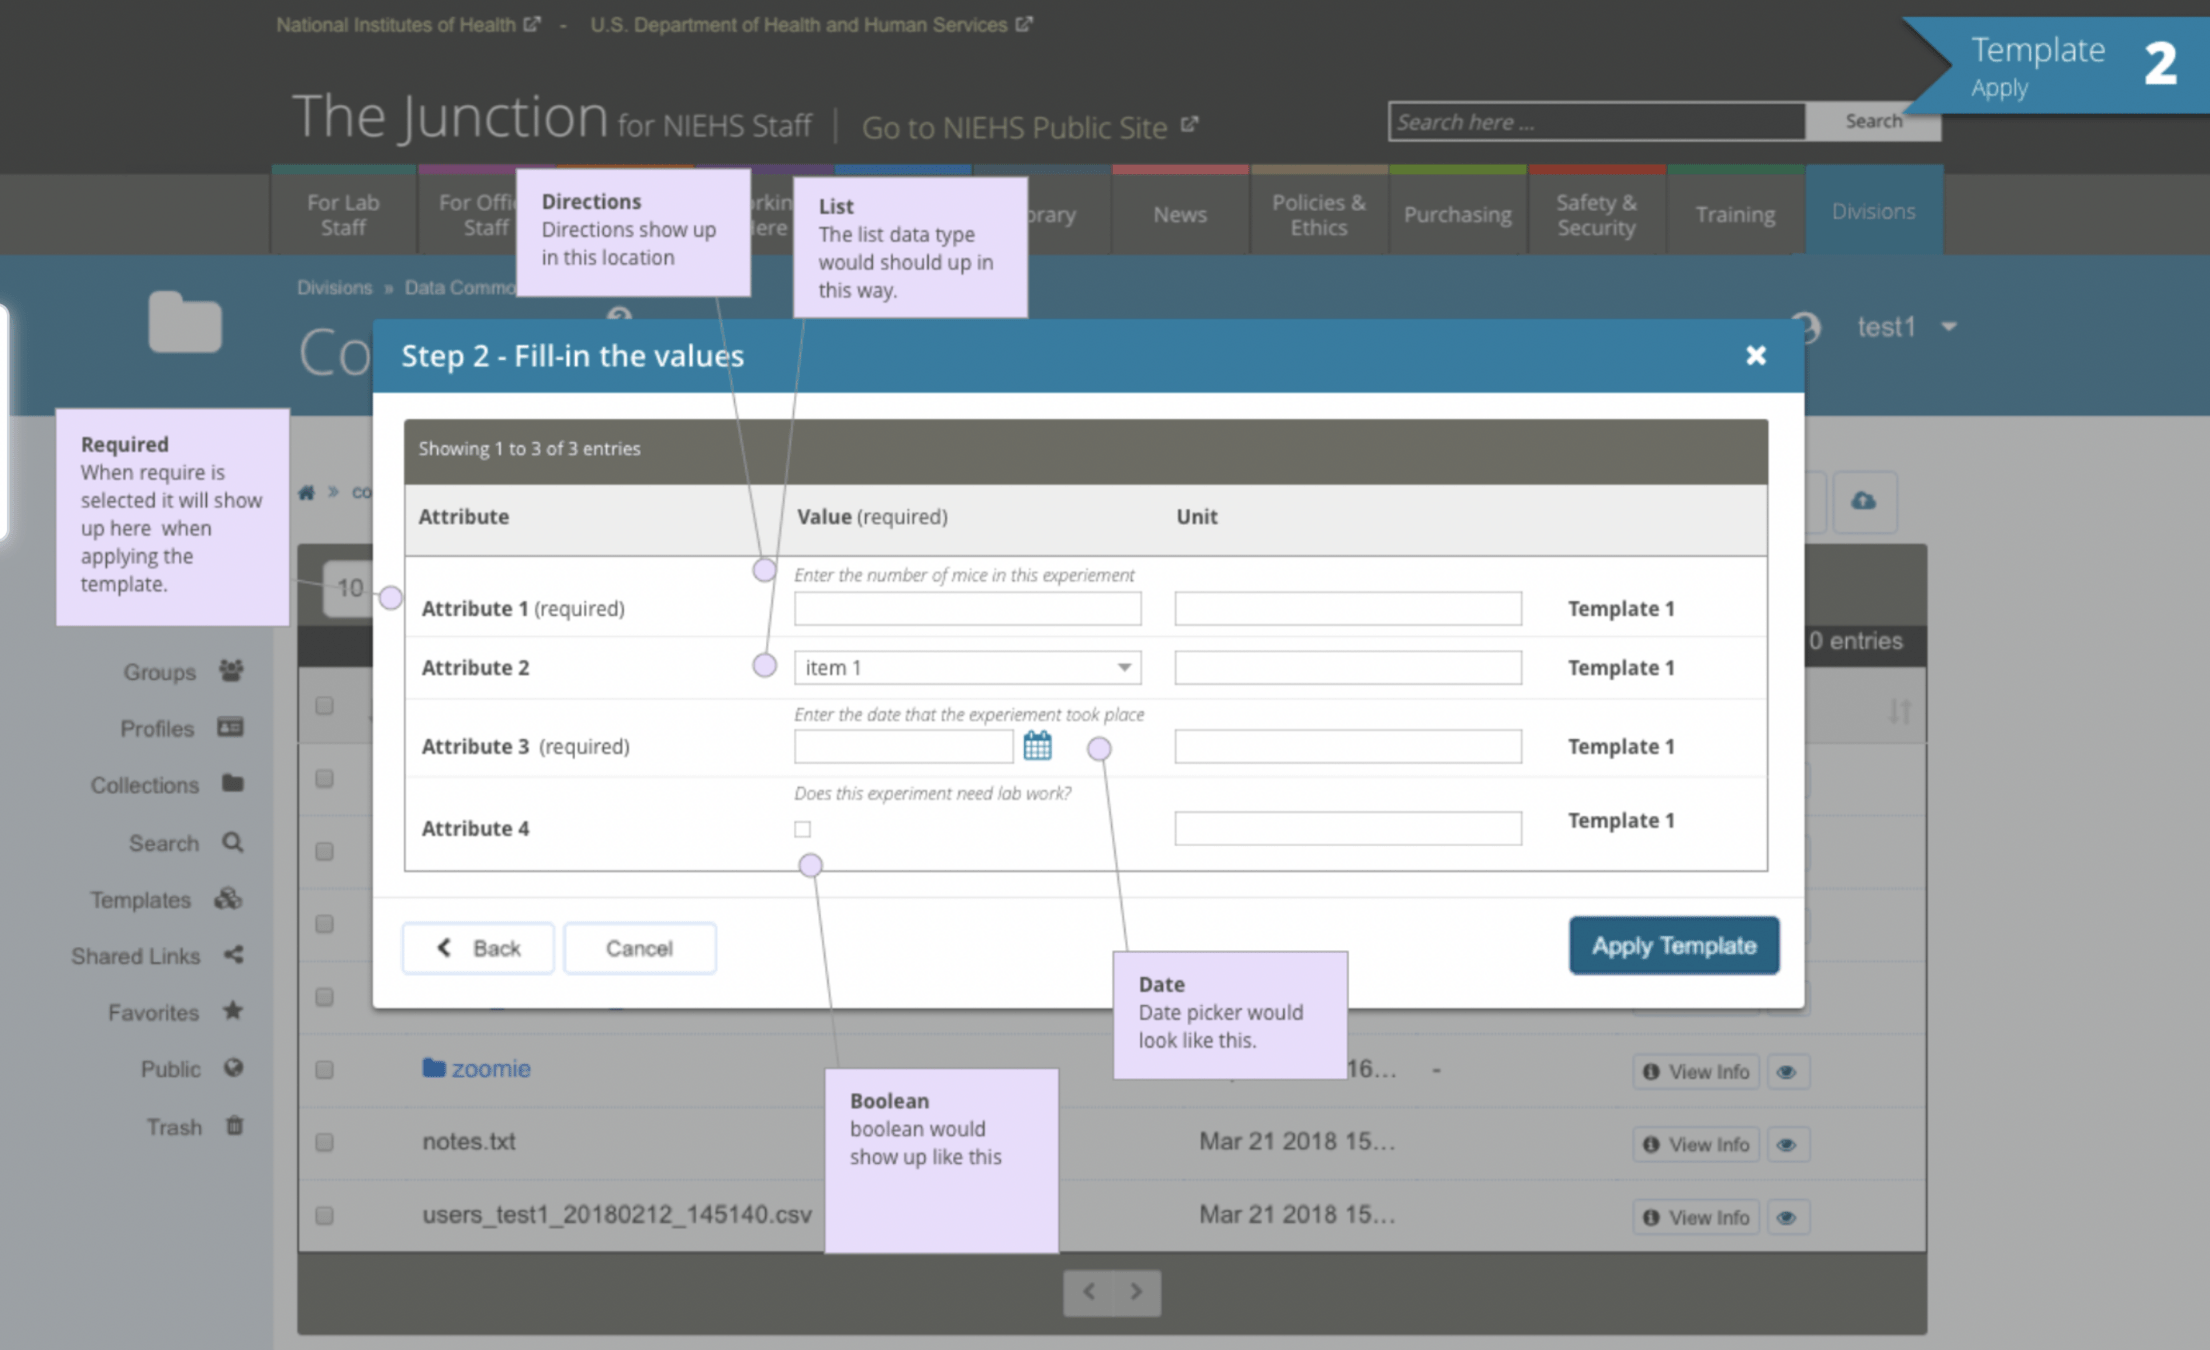
Task: Open Trash from the sidebar
Action: point(174,1127)
